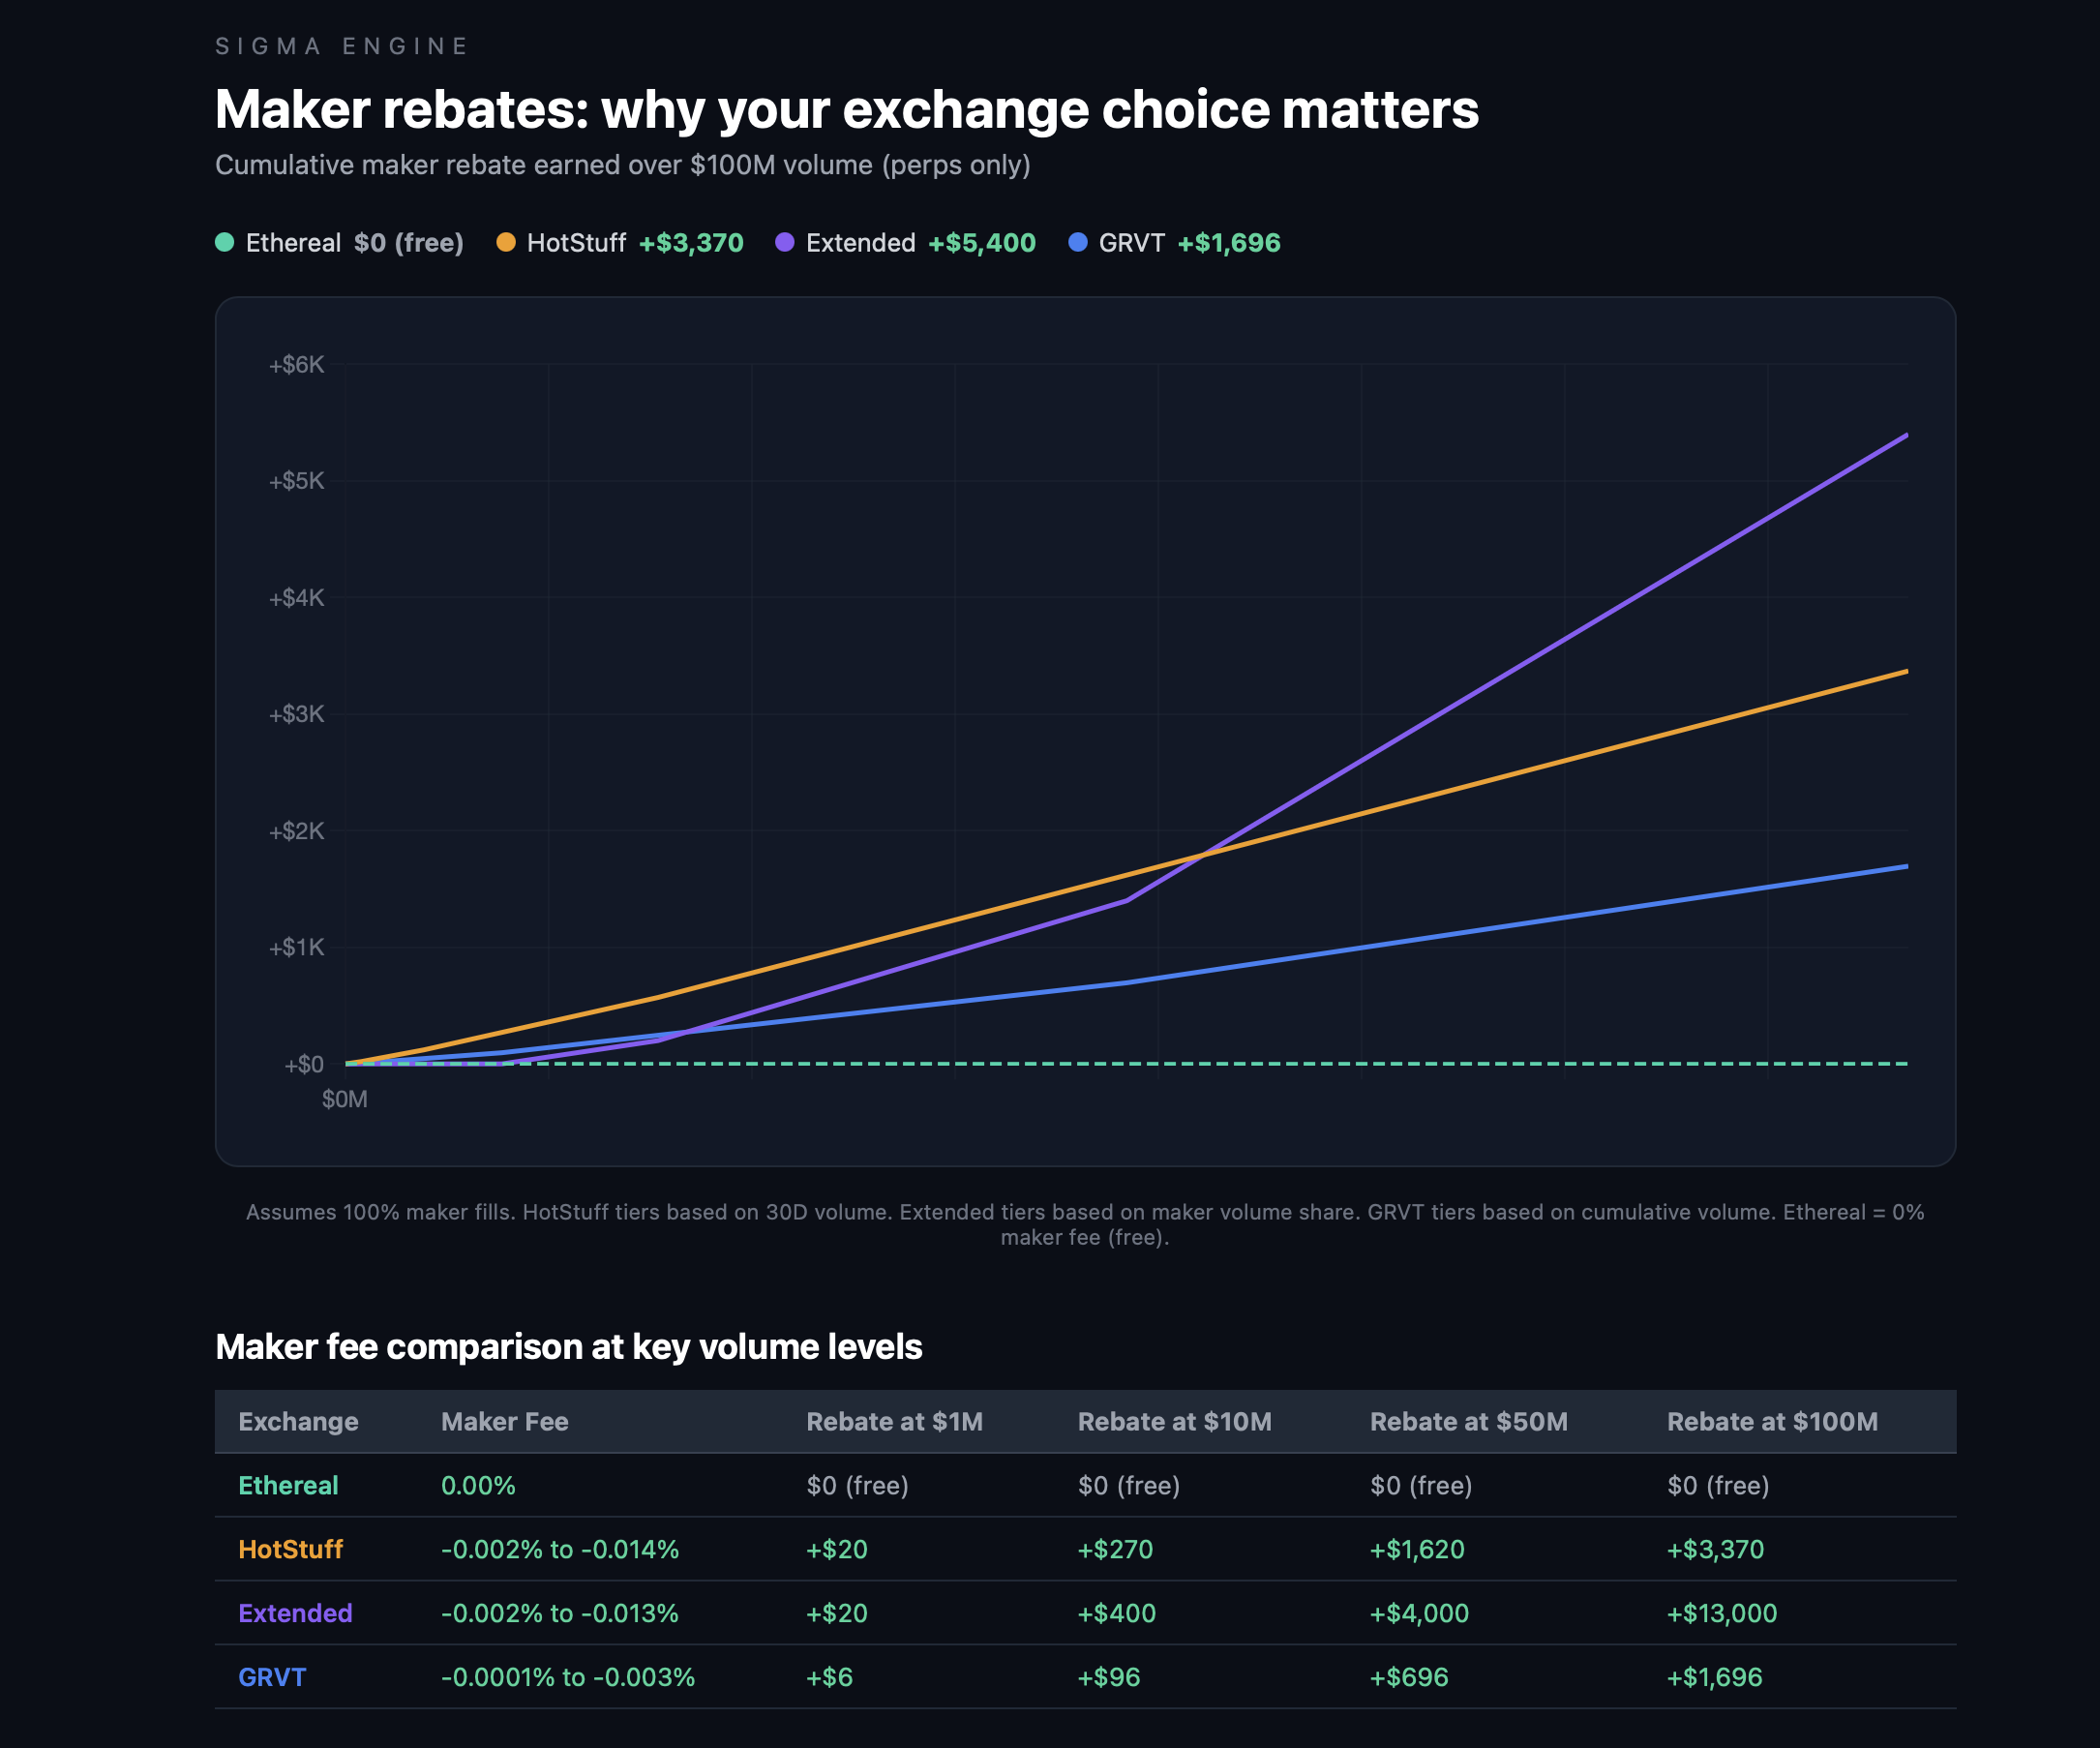
Task: Click the Rebate at $1M column header
Action: 894,1421
